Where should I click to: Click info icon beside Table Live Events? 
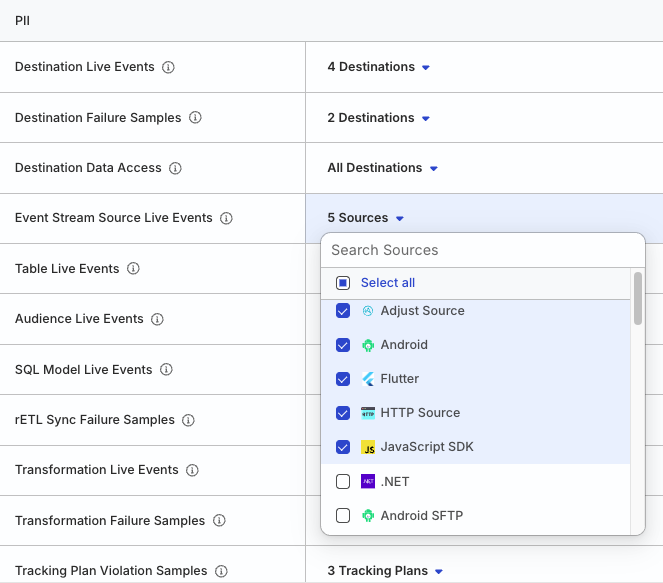click(x=133, y=268)
